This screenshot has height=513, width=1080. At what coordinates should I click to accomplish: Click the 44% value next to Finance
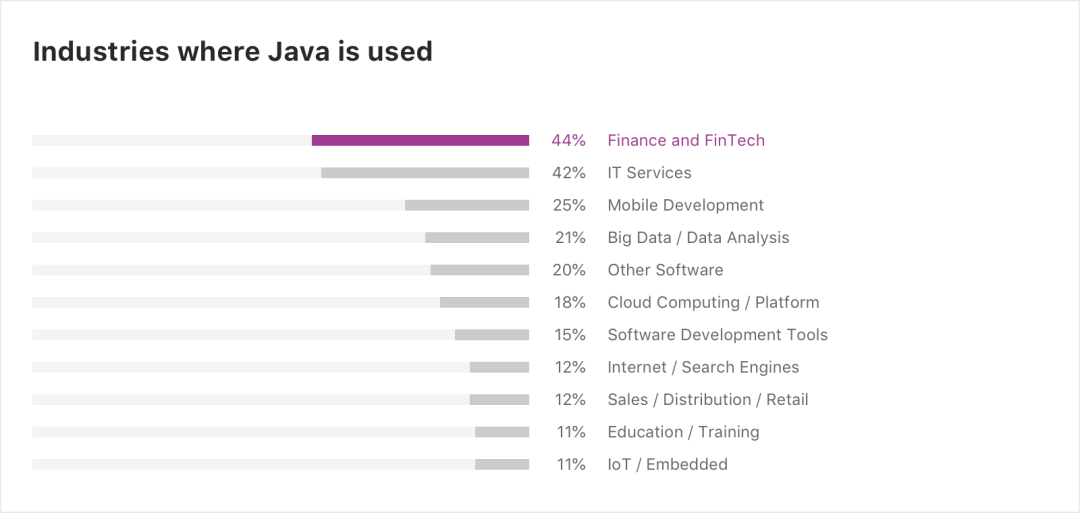(x=568, y=141)
